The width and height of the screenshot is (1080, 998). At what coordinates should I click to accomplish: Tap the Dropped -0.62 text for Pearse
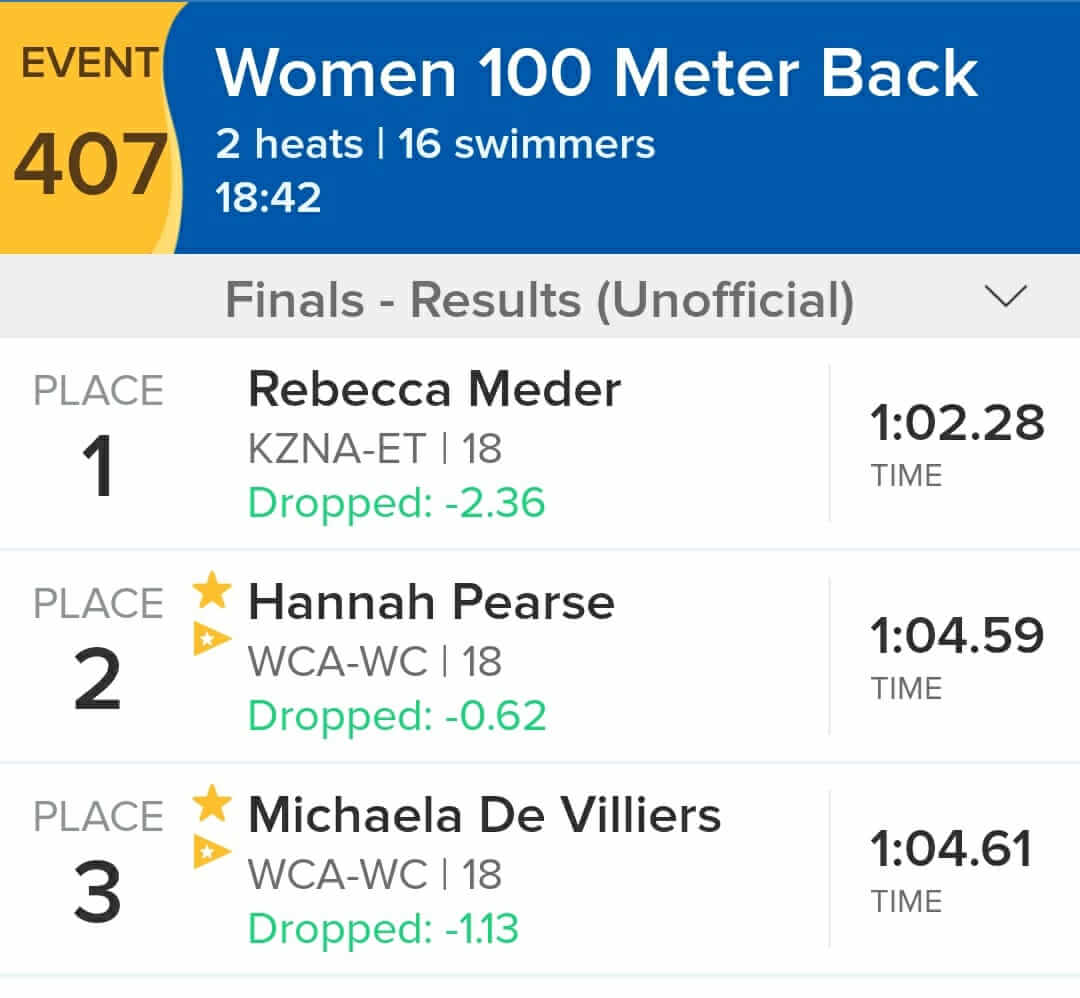[397, 715]
